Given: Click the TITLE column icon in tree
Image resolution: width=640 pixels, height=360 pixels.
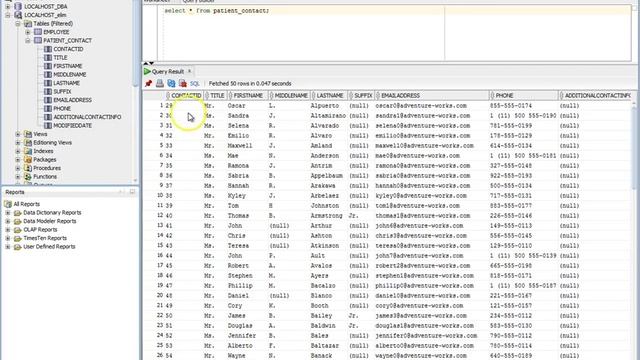Looking at the screenshot, I should tap(48, 58).
